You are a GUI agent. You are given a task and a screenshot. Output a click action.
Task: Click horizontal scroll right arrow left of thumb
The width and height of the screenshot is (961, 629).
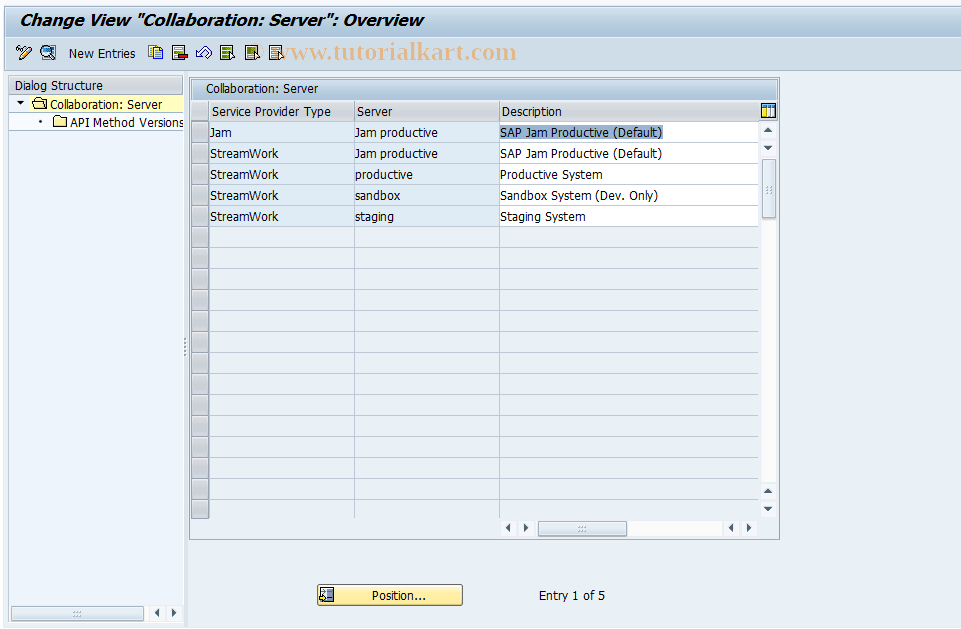pyautogui.click(x=526, y=528)
